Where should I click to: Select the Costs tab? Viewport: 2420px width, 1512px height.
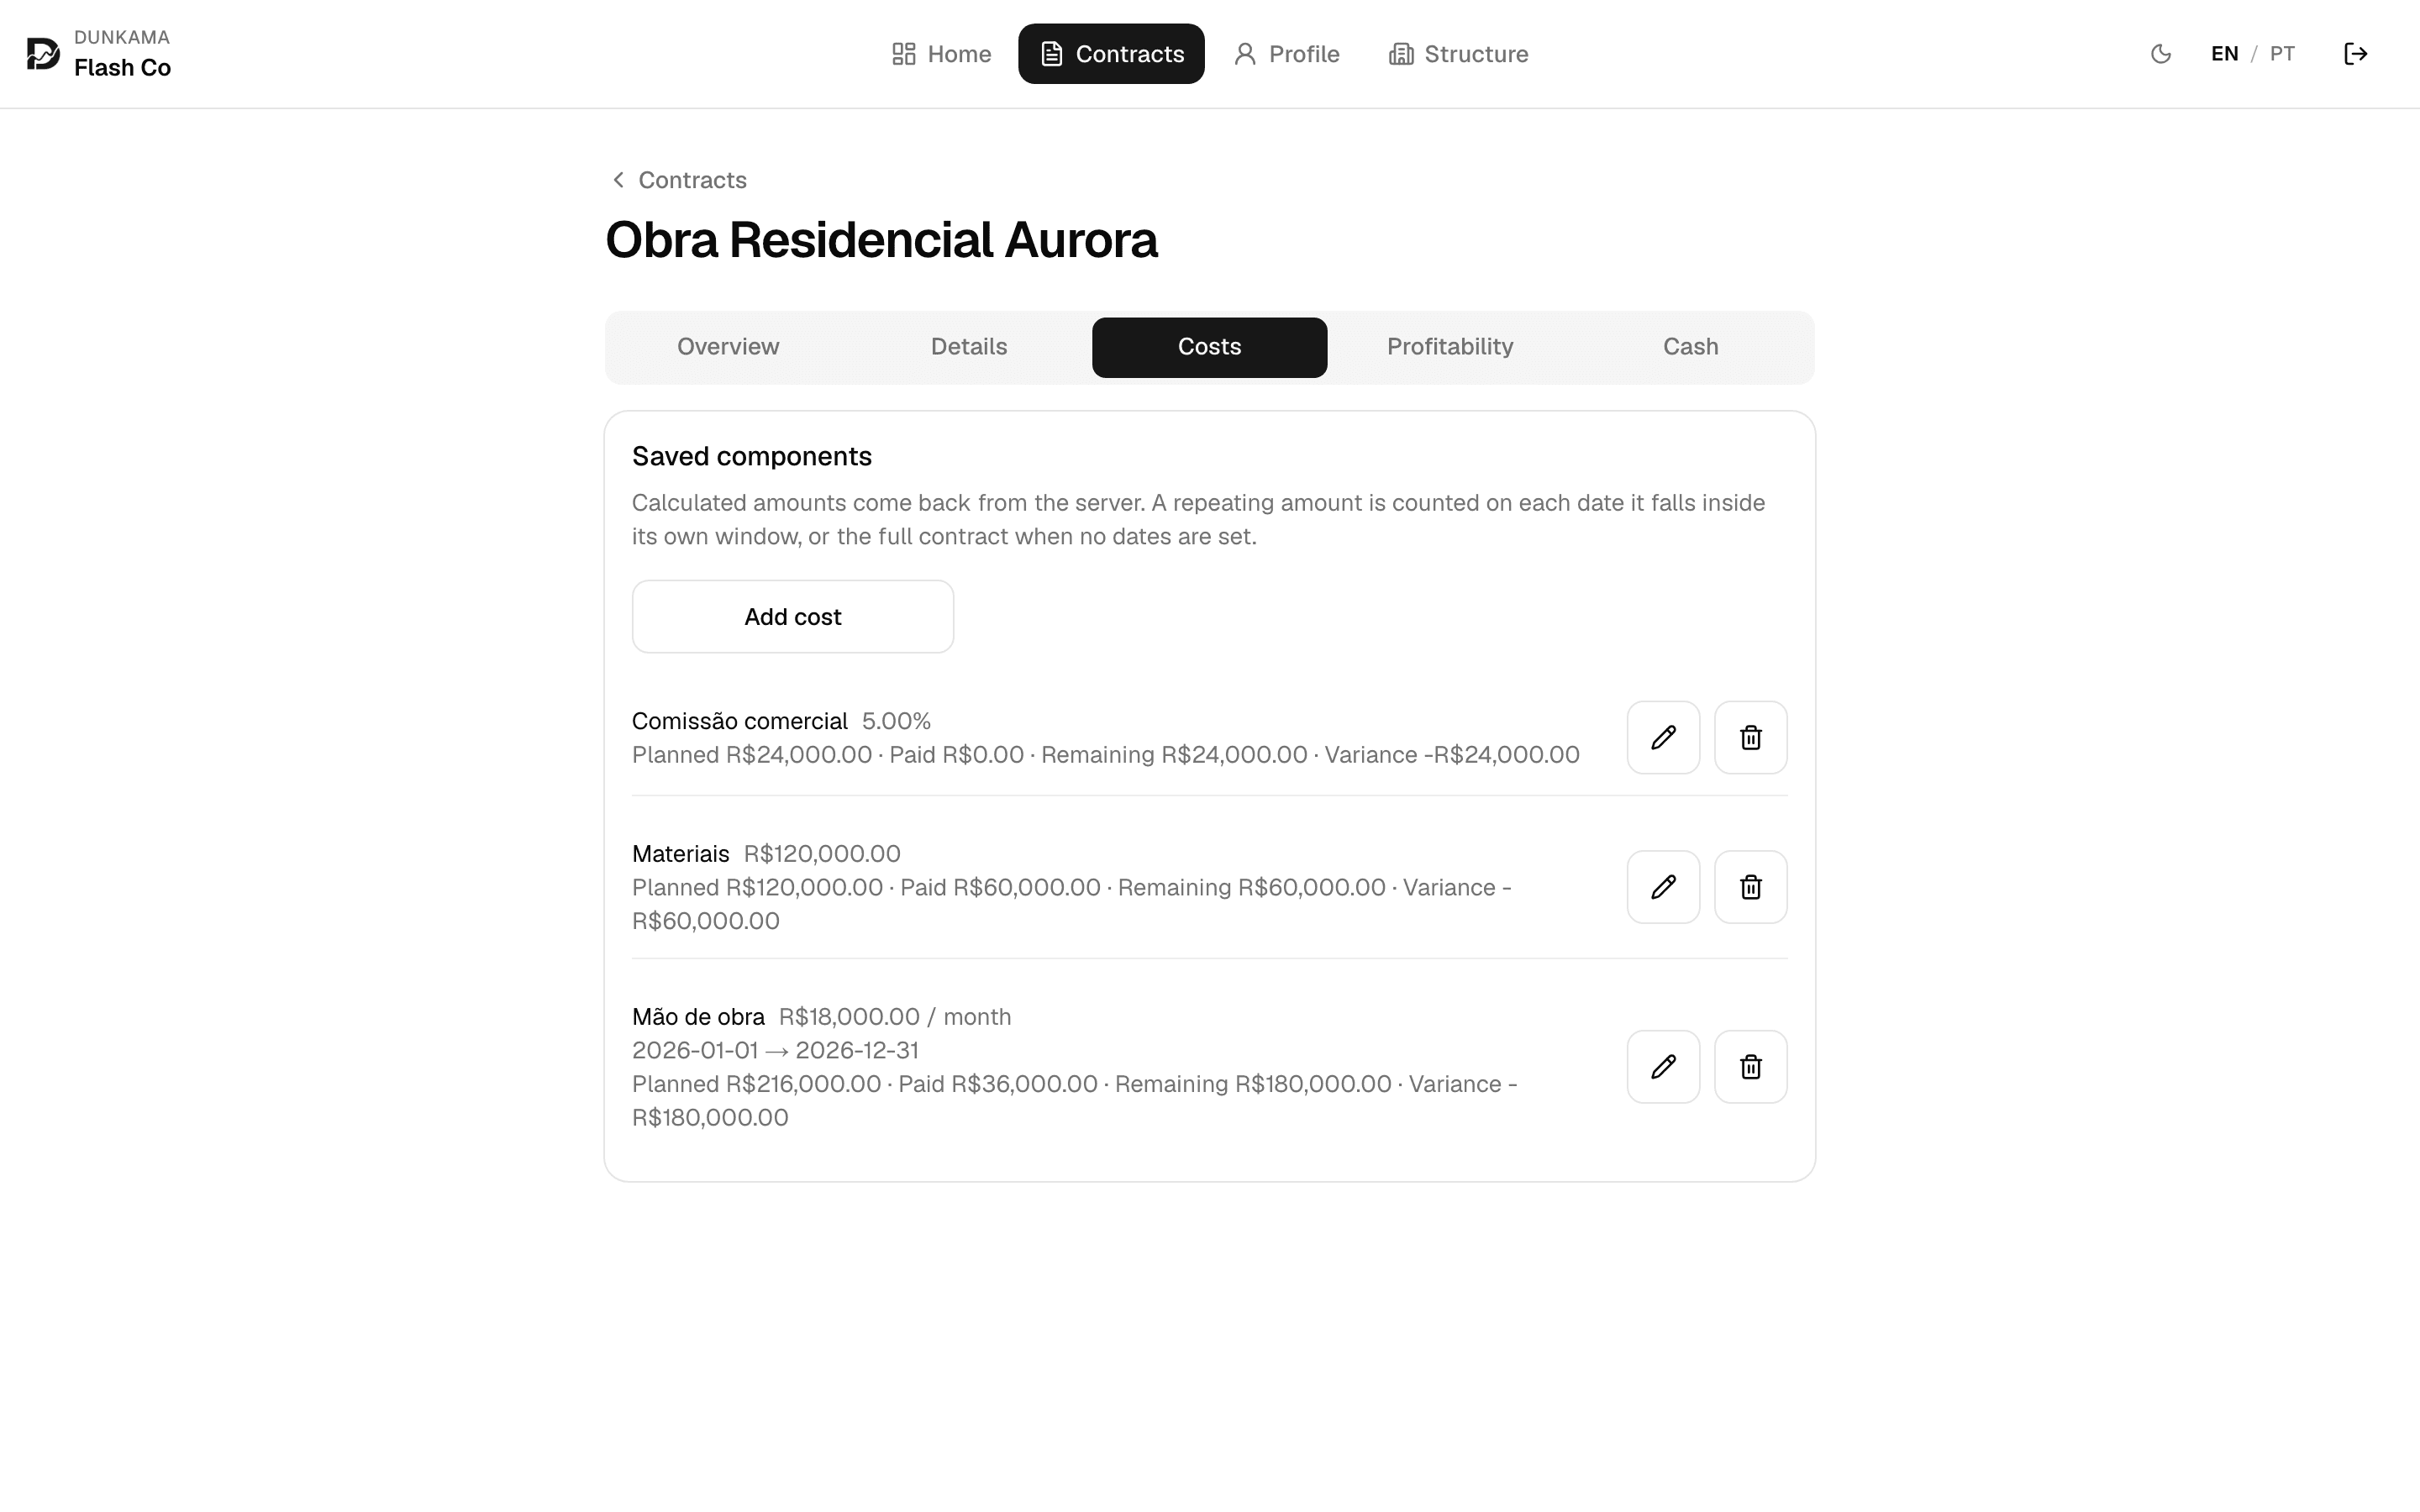(1209, 347)
